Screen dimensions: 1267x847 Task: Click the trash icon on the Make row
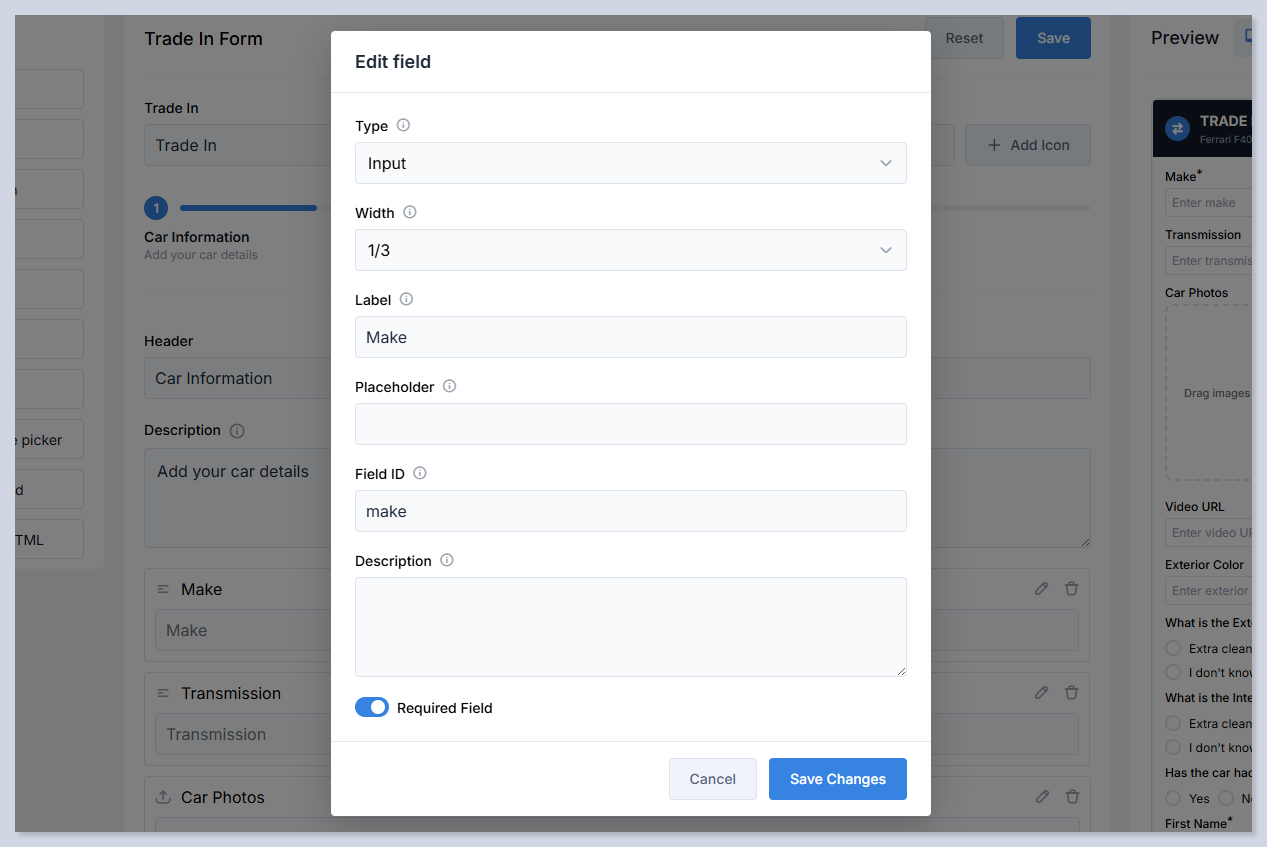tap(1072, 589)
